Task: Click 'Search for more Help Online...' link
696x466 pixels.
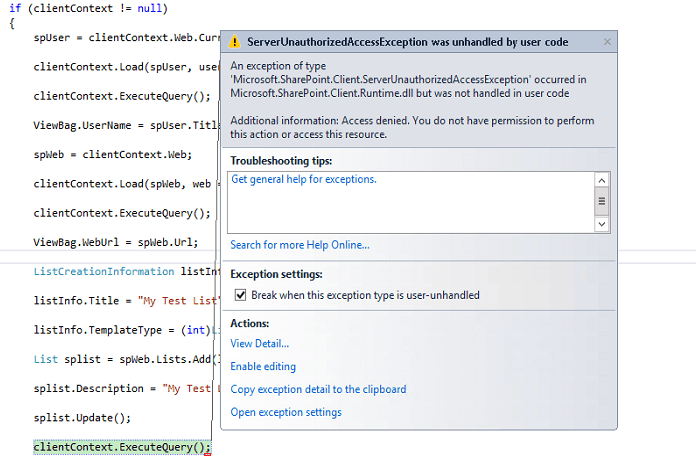Action: (300, 245)
